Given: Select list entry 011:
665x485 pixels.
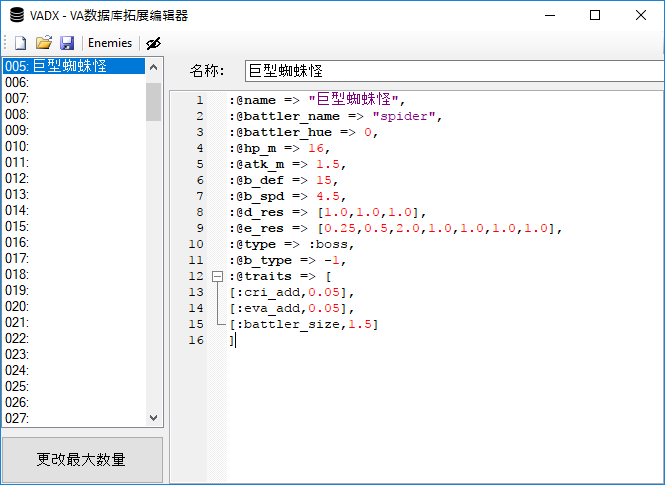Looking at the screenshot, I should [x=74, y=162].
